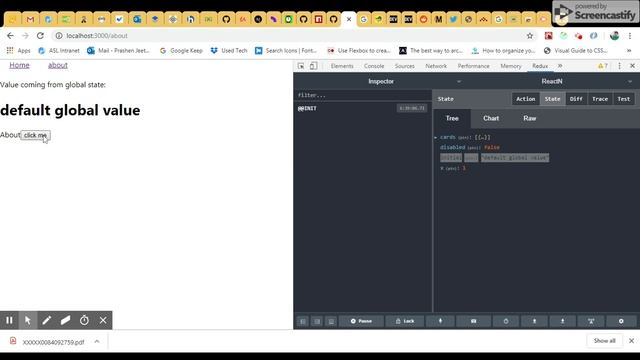Toggle the Persist pin button

[x=440, y=321]
